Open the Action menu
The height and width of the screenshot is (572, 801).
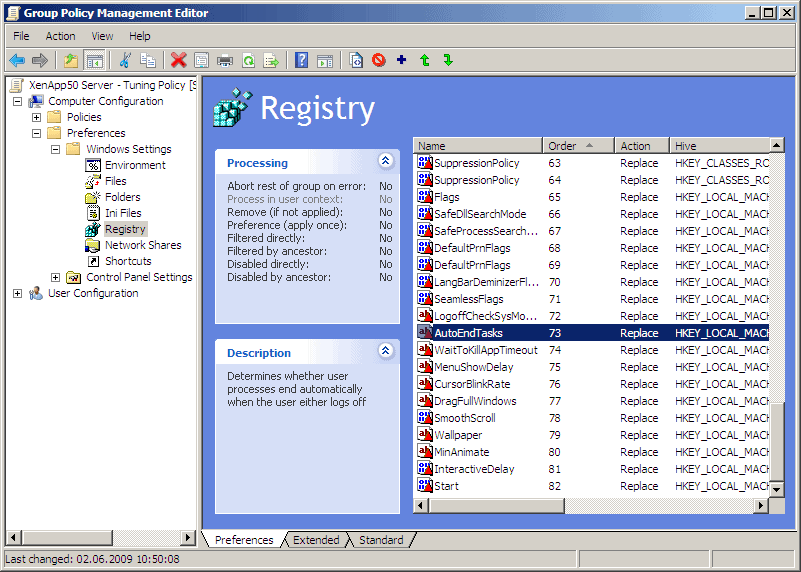tap(60, 36)
